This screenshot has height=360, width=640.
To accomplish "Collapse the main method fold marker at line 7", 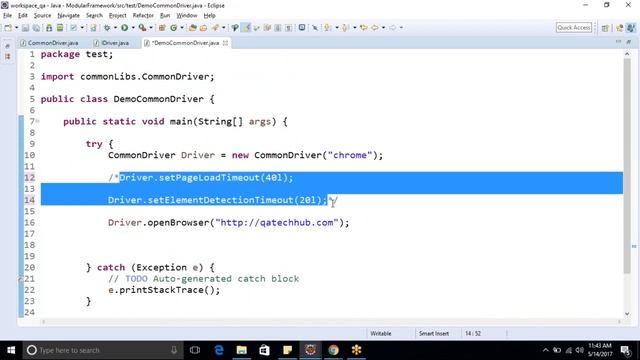I will click(x=38, y=121).
